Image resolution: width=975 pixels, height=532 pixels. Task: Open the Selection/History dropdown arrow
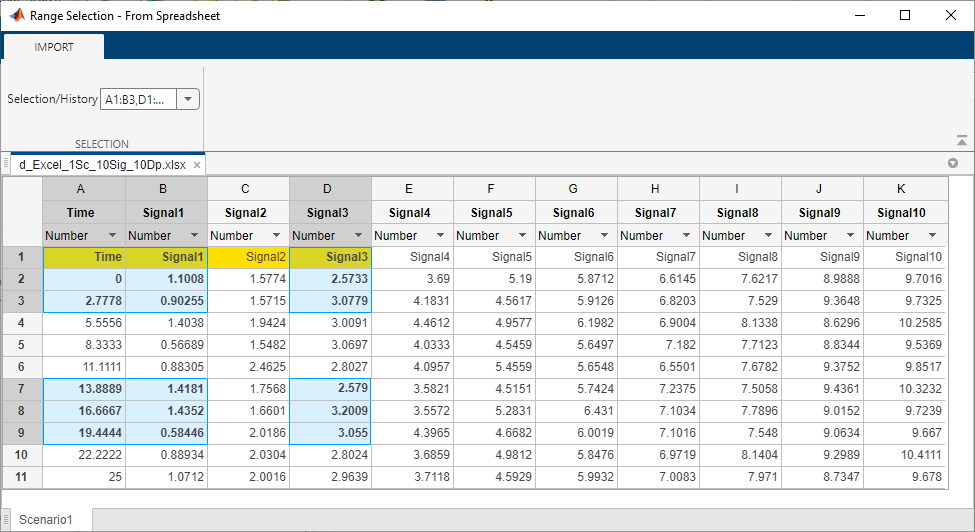(x=189, y=99)
